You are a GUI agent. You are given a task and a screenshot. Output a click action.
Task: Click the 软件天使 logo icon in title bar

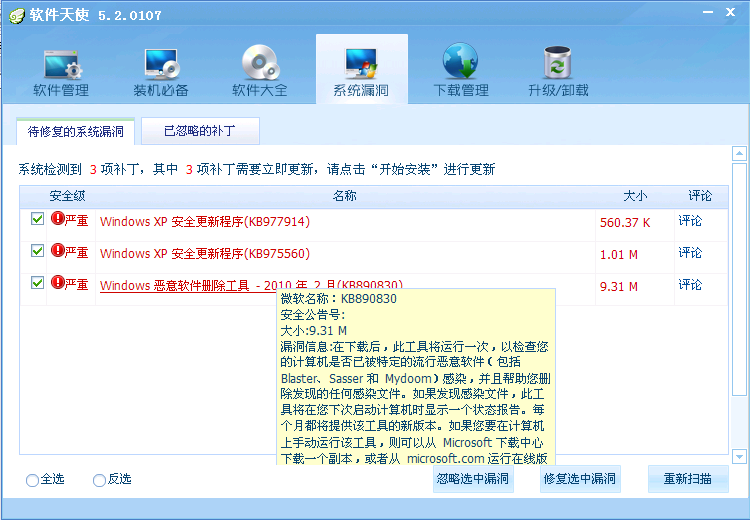17,16
